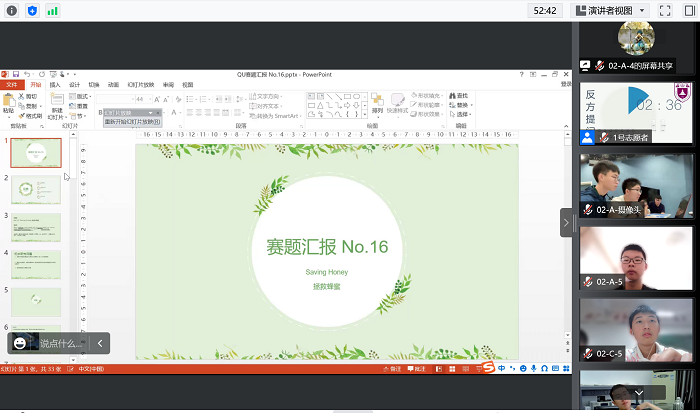Toggle the 批注 comments pane

pyautogui.click(x=417, y=369)
